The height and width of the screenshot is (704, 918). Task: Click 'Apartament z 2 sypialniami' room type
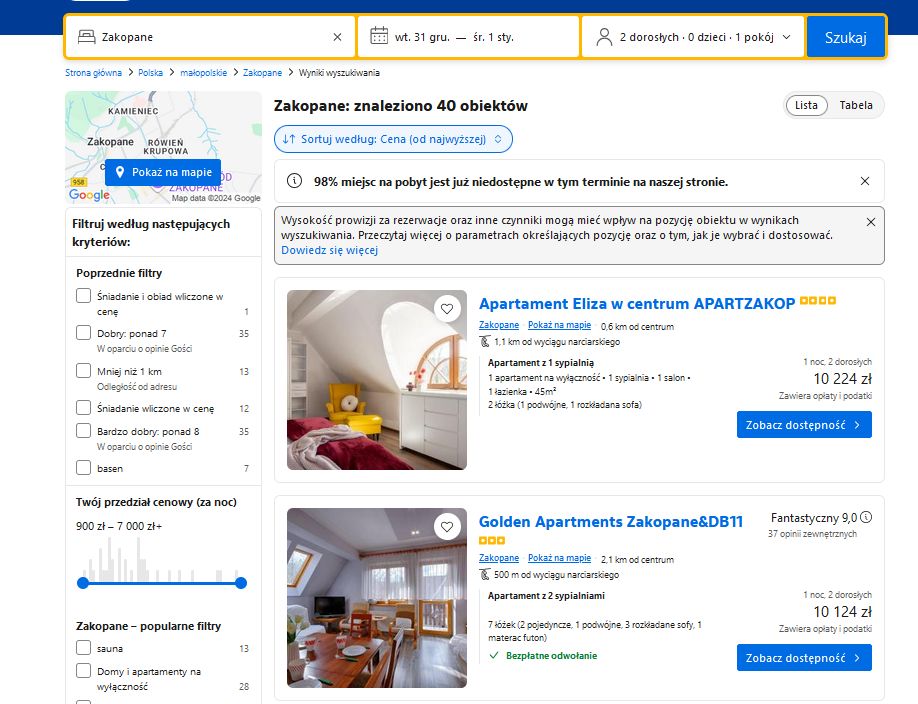[x=546, y=596]
